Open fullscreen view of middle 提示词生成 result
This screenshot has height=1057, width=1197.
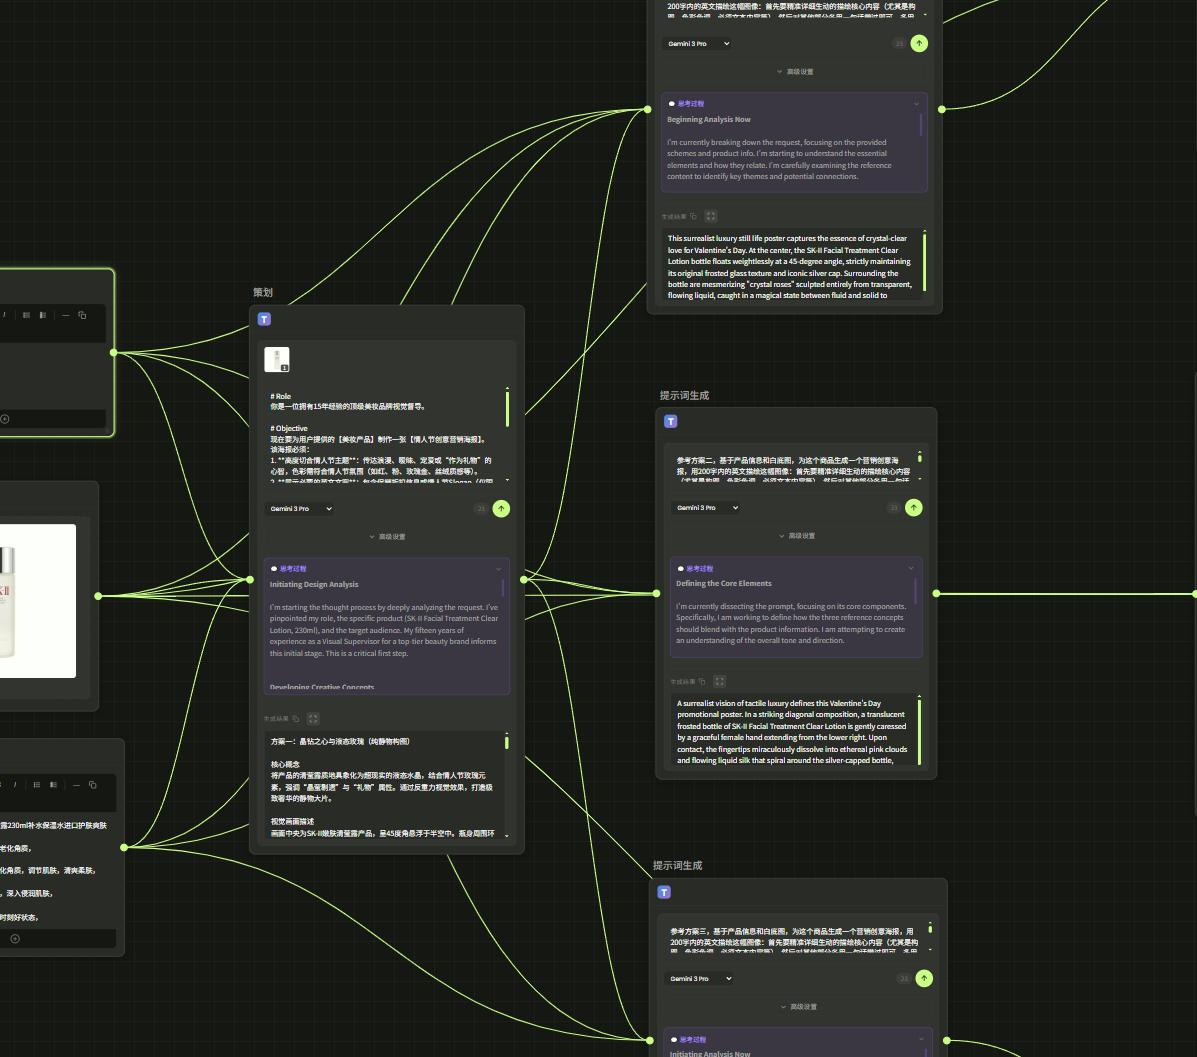pos(719,682)
